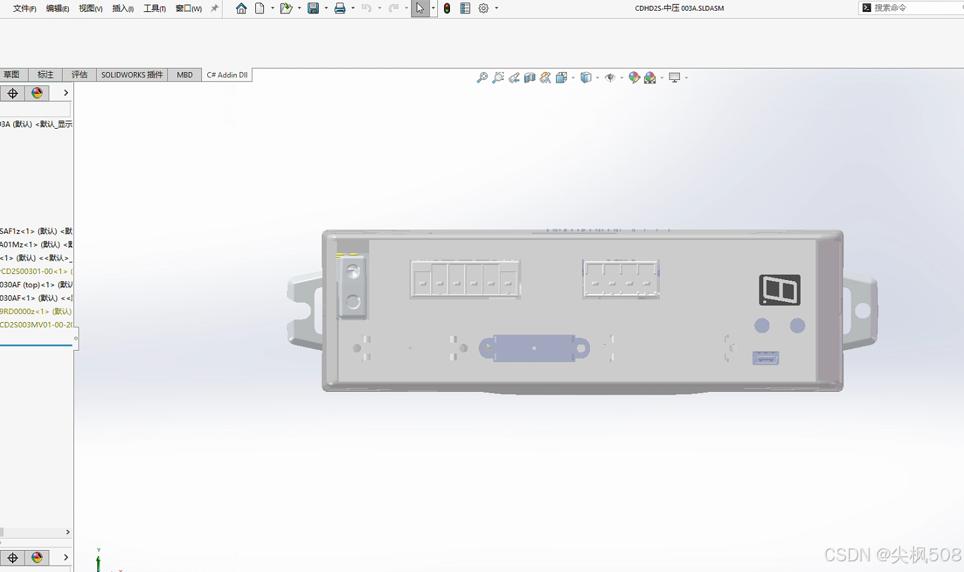964x572 pixels.
Task: Click the Rebuild traffic light icon
Action: click(x=447, y=8)
